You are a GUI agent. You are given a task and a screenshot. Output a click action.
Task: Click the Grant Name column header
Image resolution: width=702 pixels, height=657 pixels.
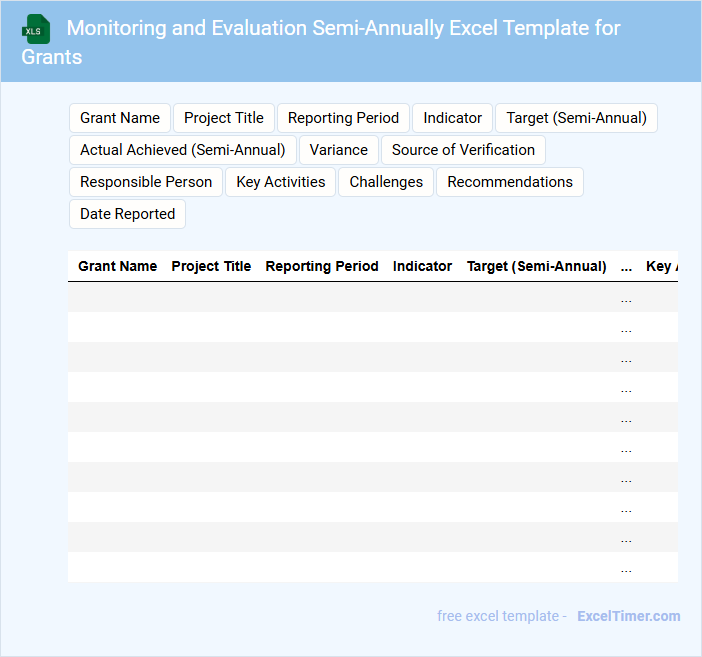point(117,267)
